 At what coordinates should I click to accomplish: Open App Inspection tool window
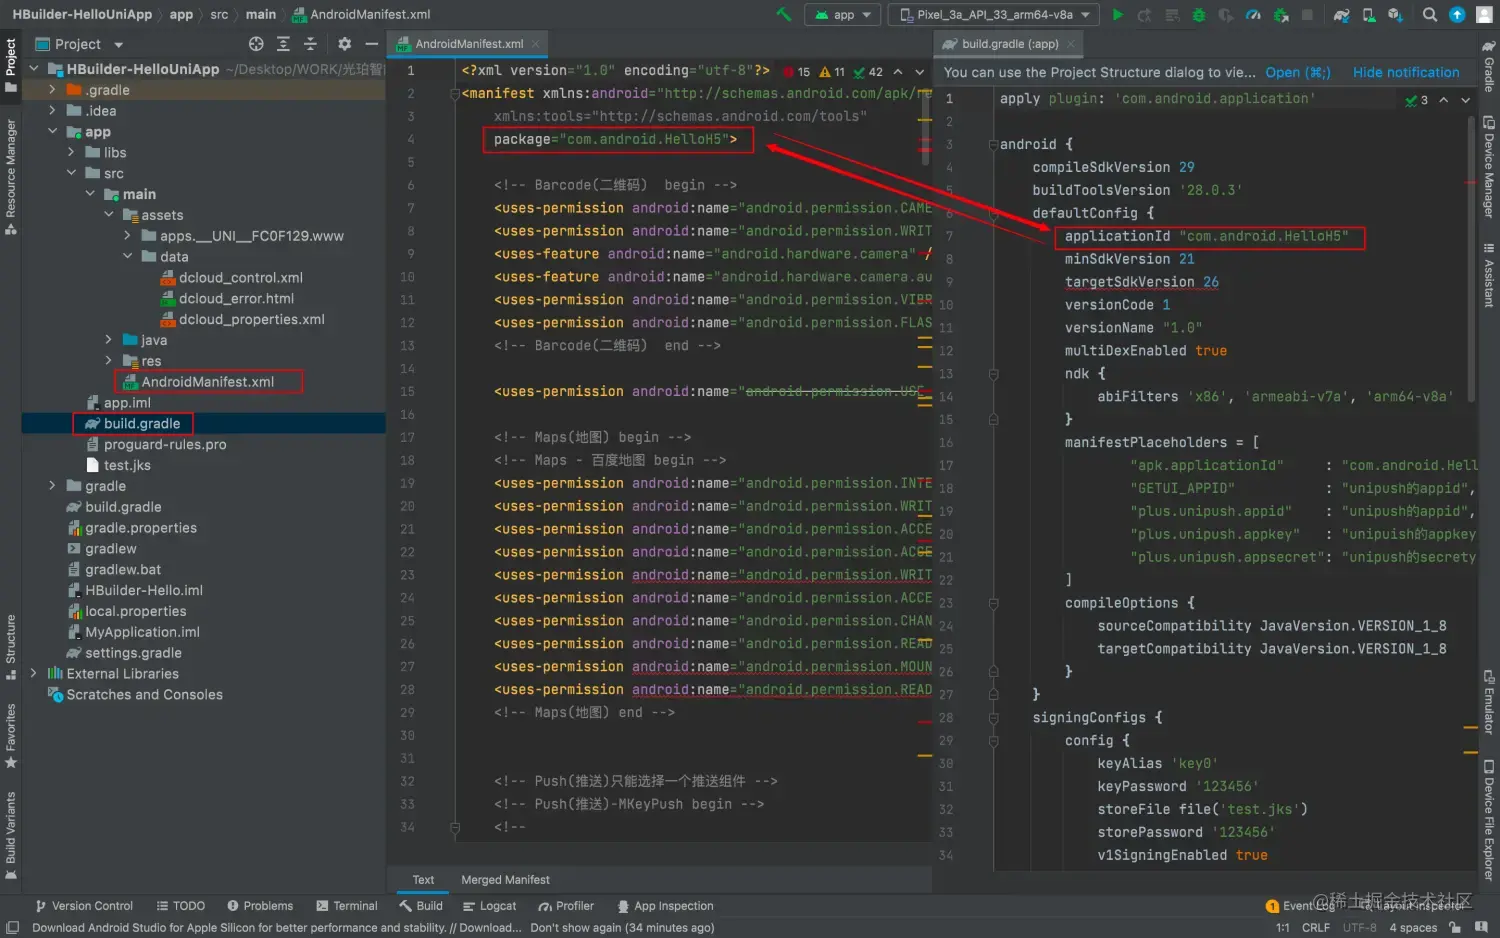pyautogui.click(x=665, y=906)
